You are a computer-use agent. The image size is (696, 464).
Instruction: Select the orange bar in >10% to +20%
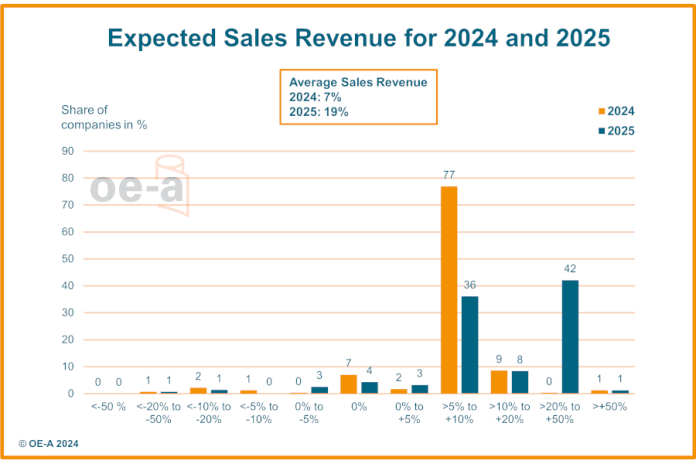(499, 381)
